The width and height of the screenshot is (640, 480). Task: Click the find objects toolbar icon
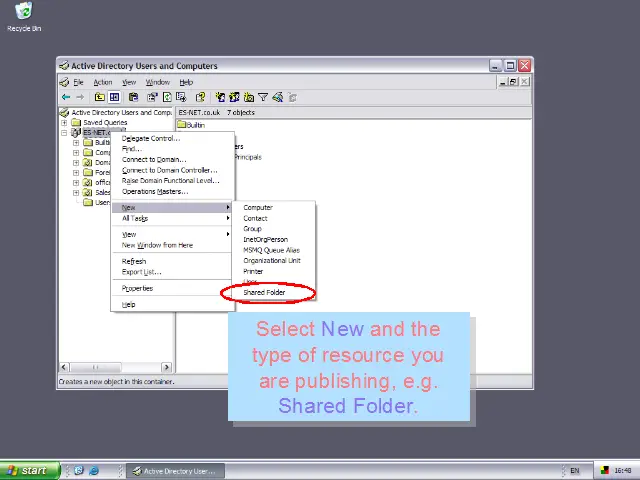tap(278, 97)
